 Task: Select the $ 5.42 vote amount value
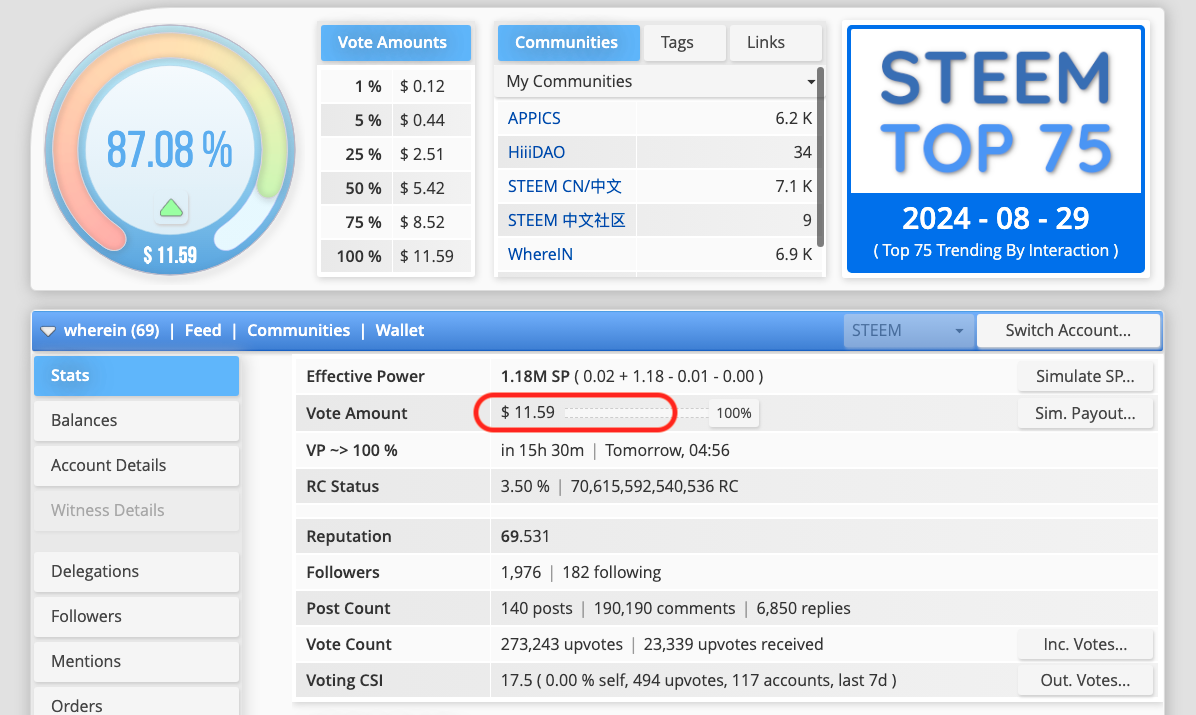coord(423,188)
